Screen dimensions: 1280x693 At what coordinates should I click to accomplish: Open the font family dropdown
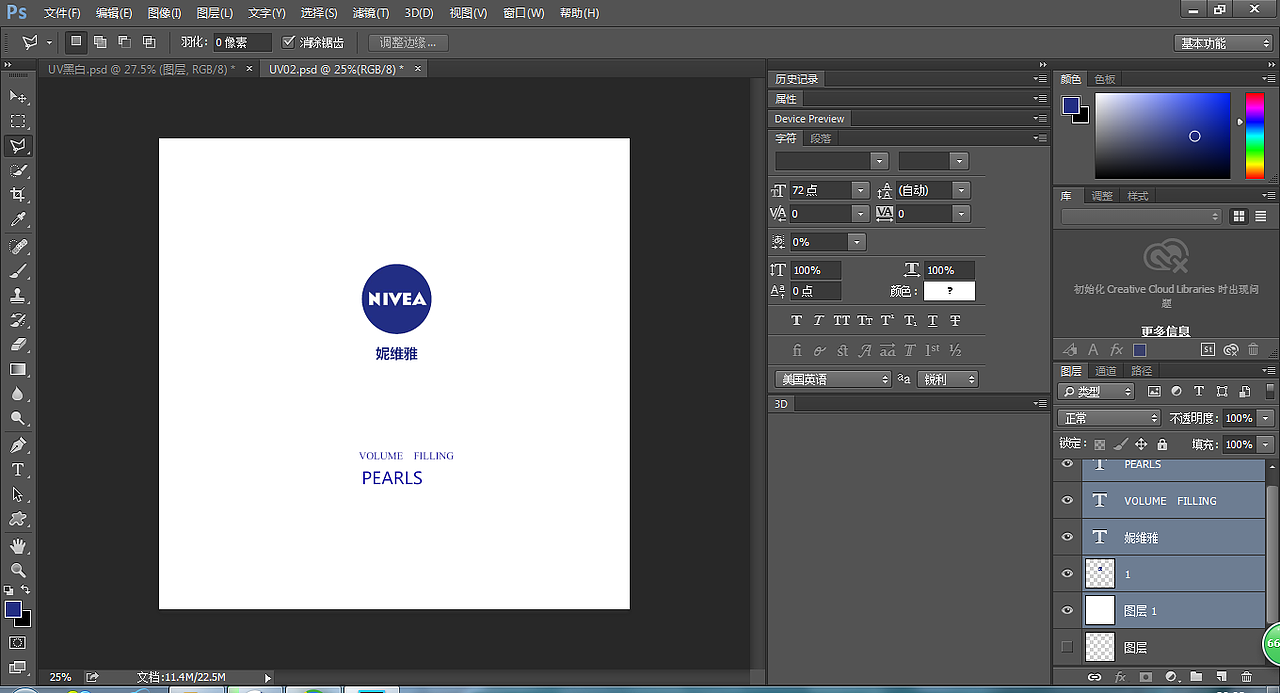click(x=879, y=160)
